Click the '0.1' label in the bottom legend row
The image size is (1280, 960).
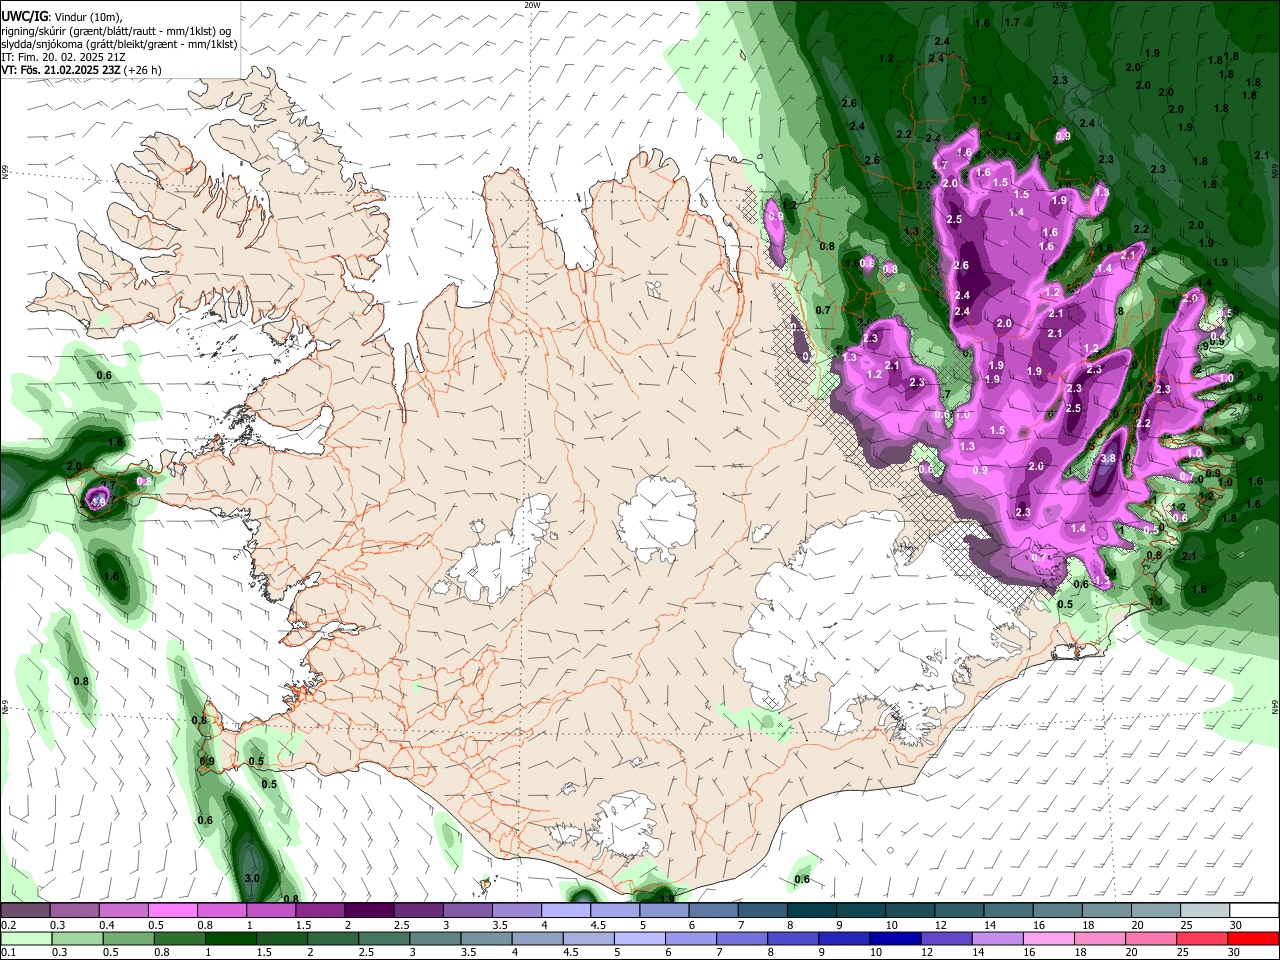click(x=8, y=953)
